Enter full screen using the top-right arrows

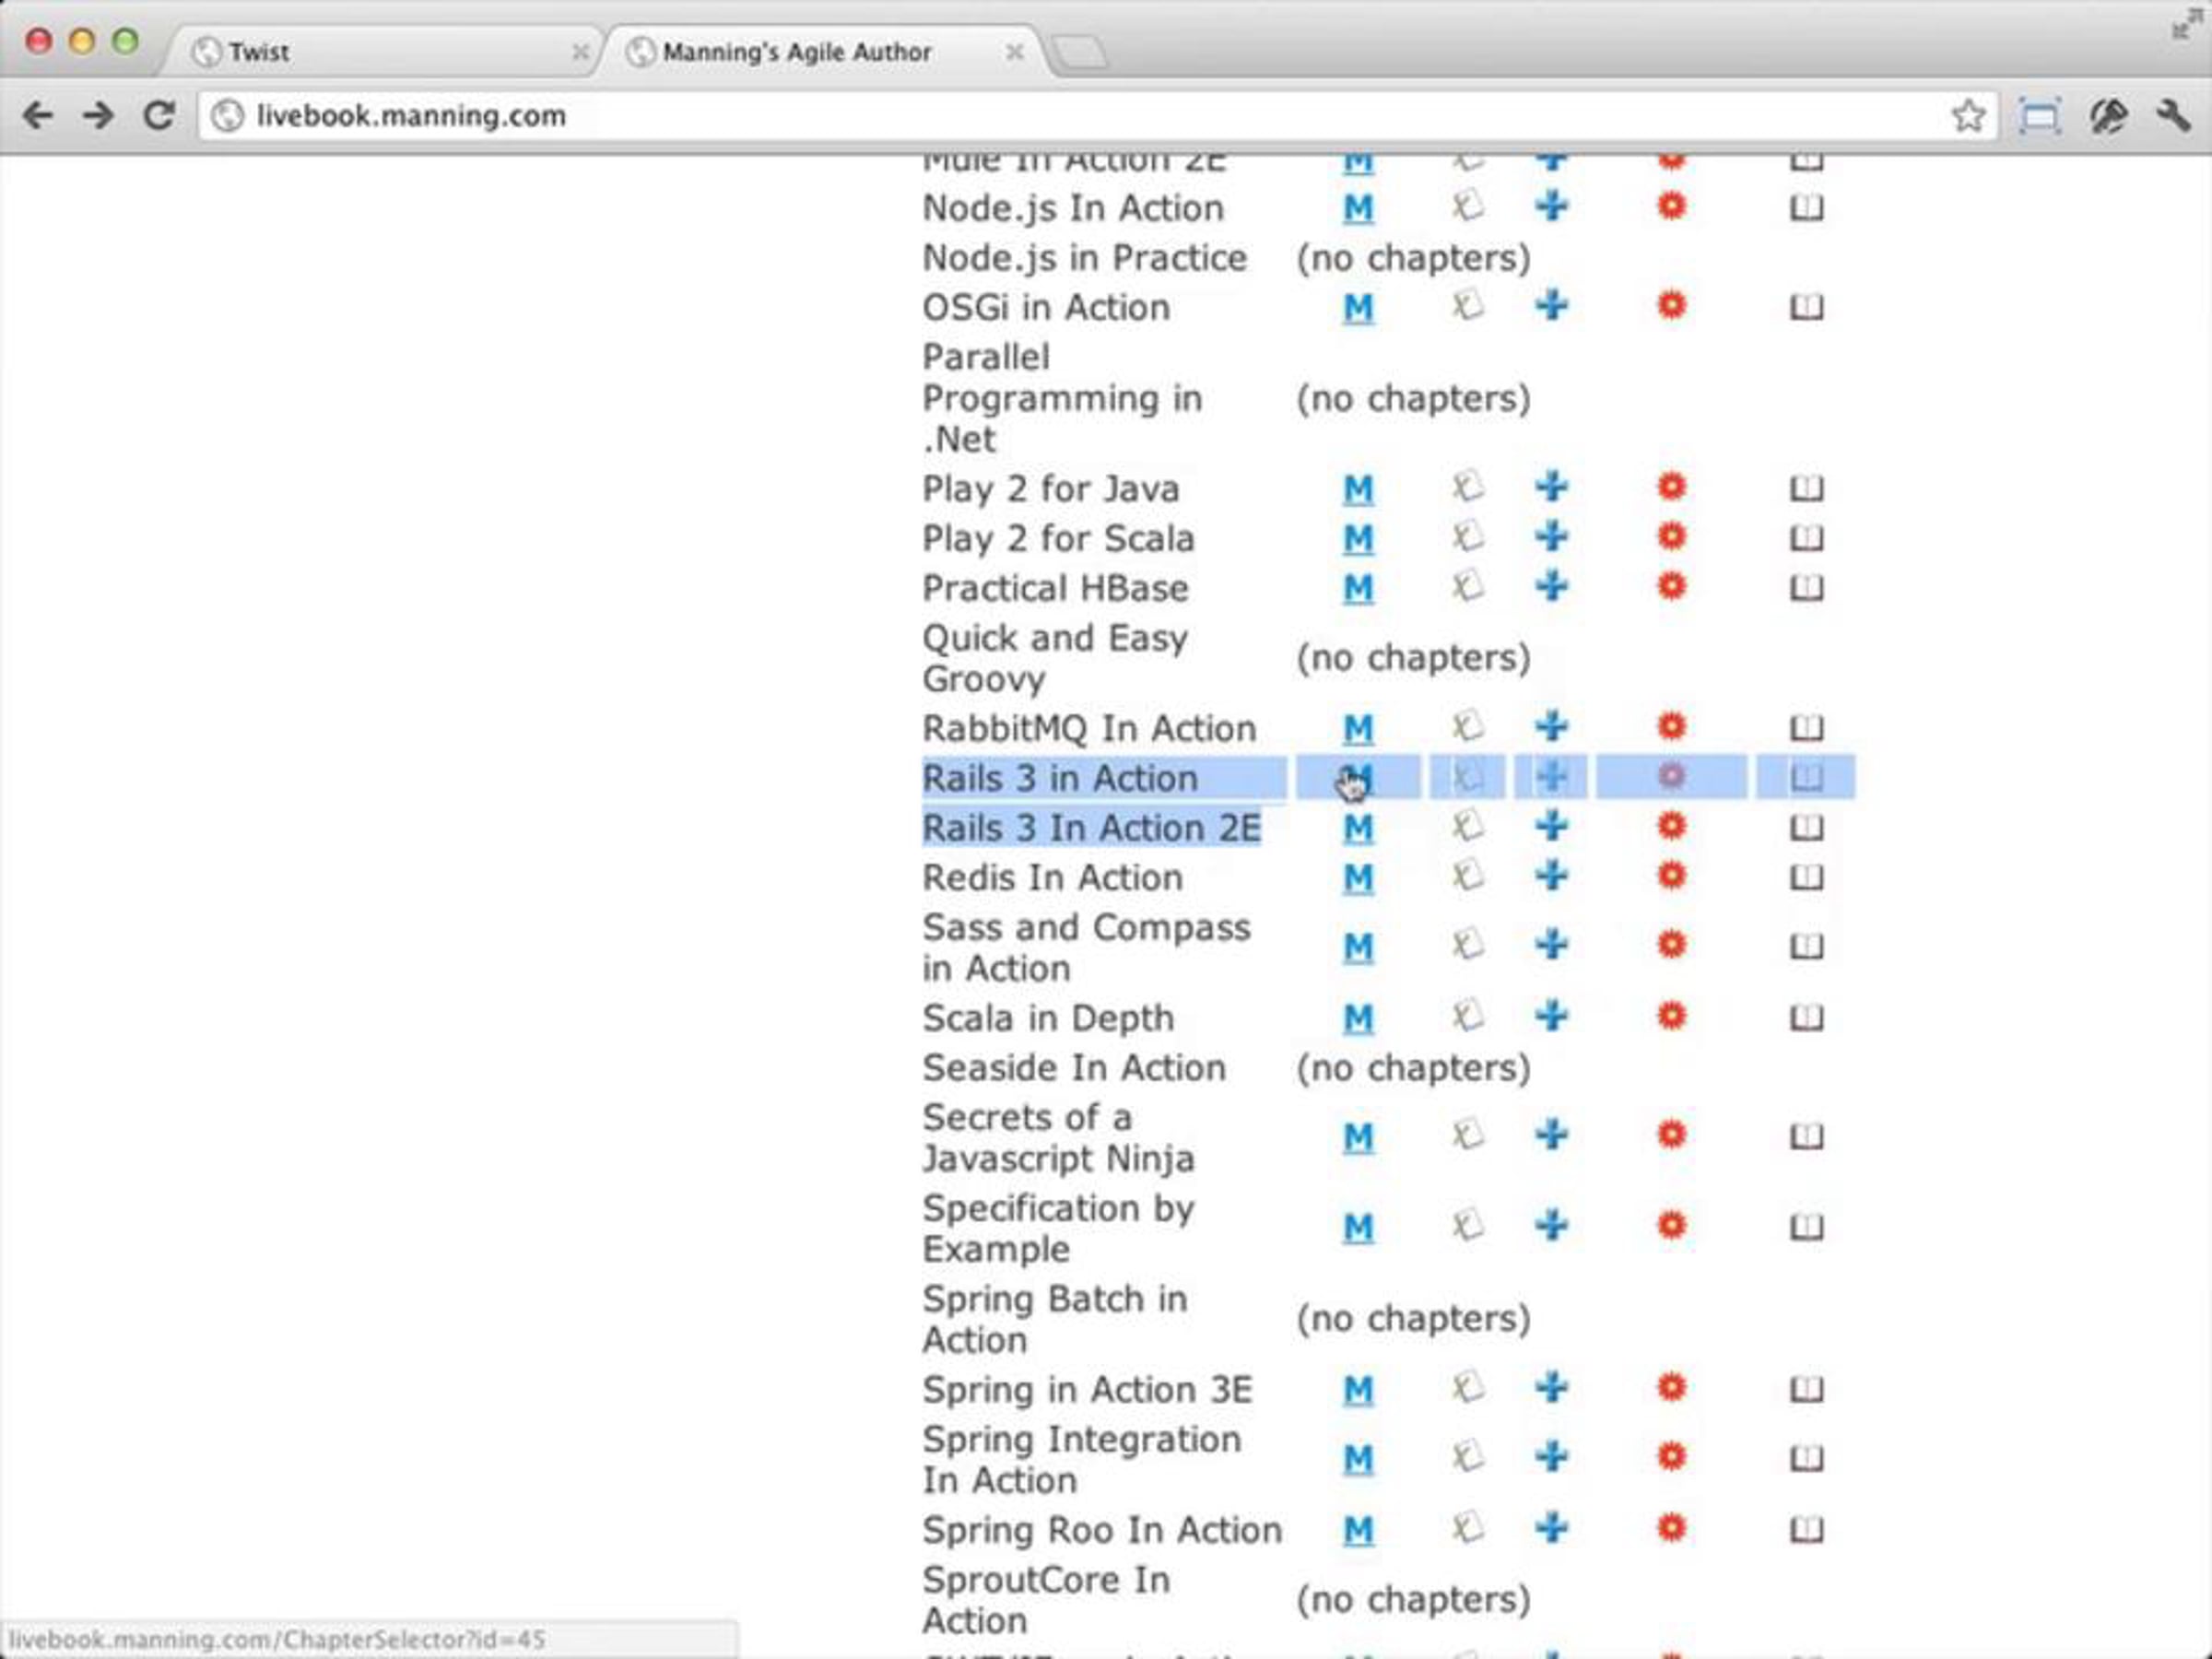point(2186,24)
